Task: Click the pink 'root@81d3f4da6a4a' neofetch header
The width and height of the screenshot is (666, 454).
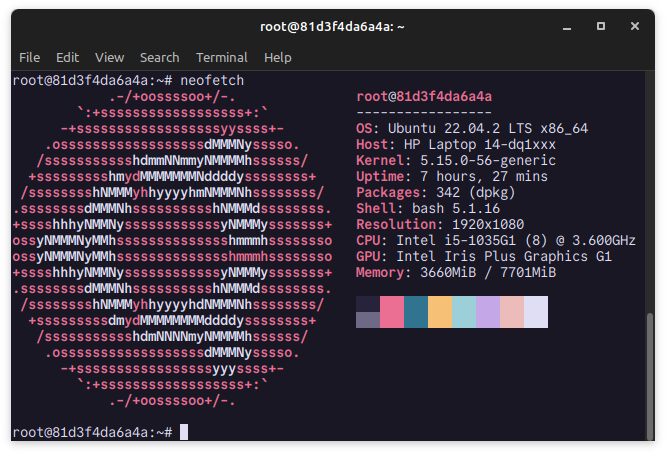Action: click(424, 96)
